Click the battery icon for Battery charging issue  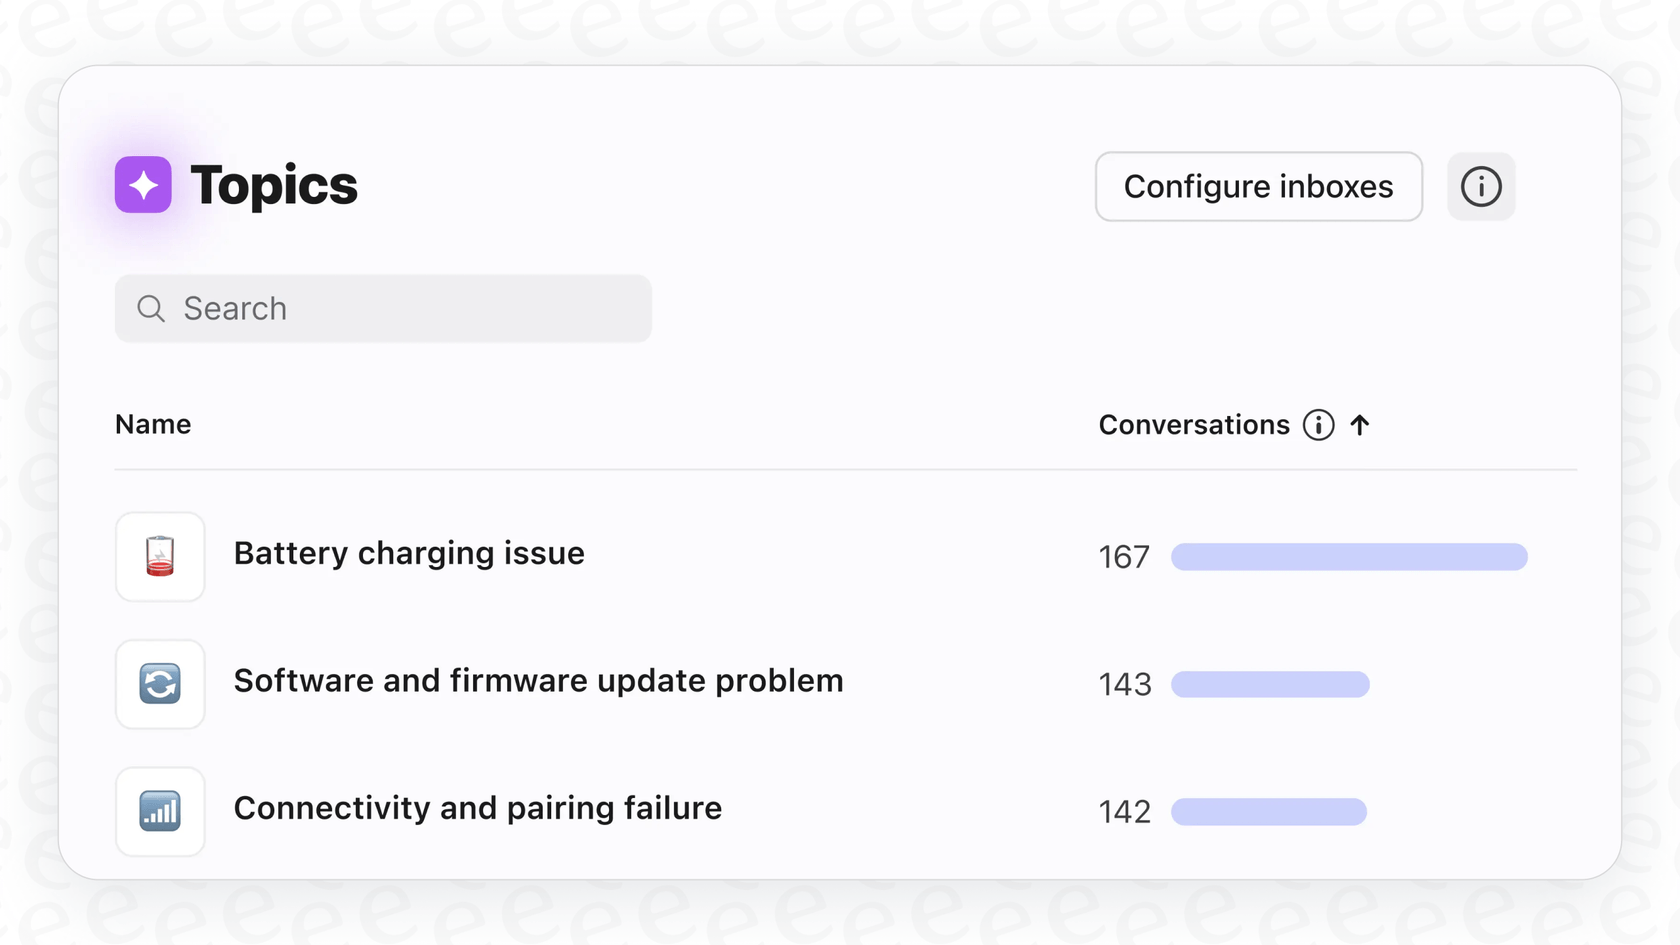160,557
